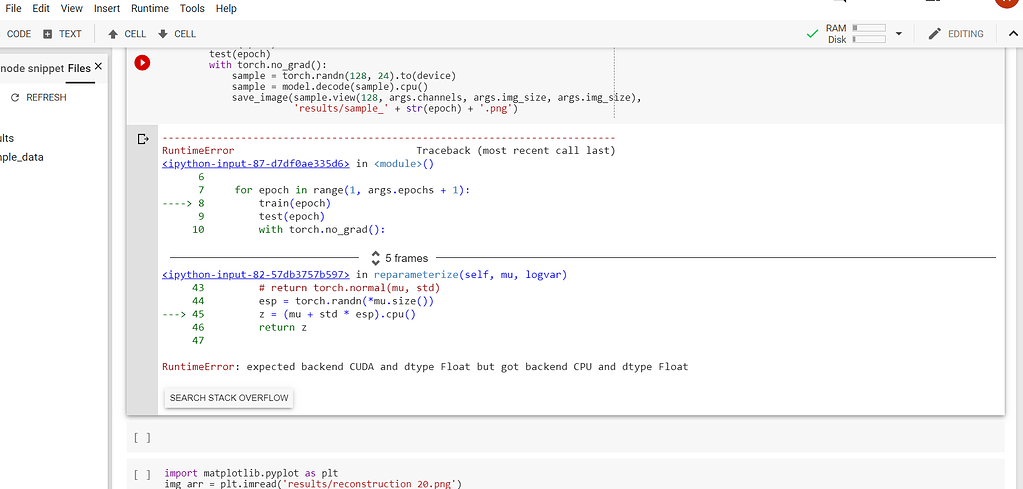The width and height of the screenshot is (1023, 489).
Task: Move cell down with arrow button
Action: [177, 34]
